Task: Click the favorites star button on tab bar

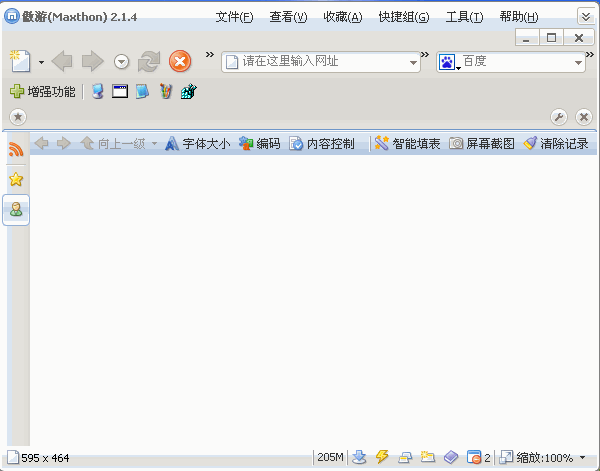Action: click(18, 117)
